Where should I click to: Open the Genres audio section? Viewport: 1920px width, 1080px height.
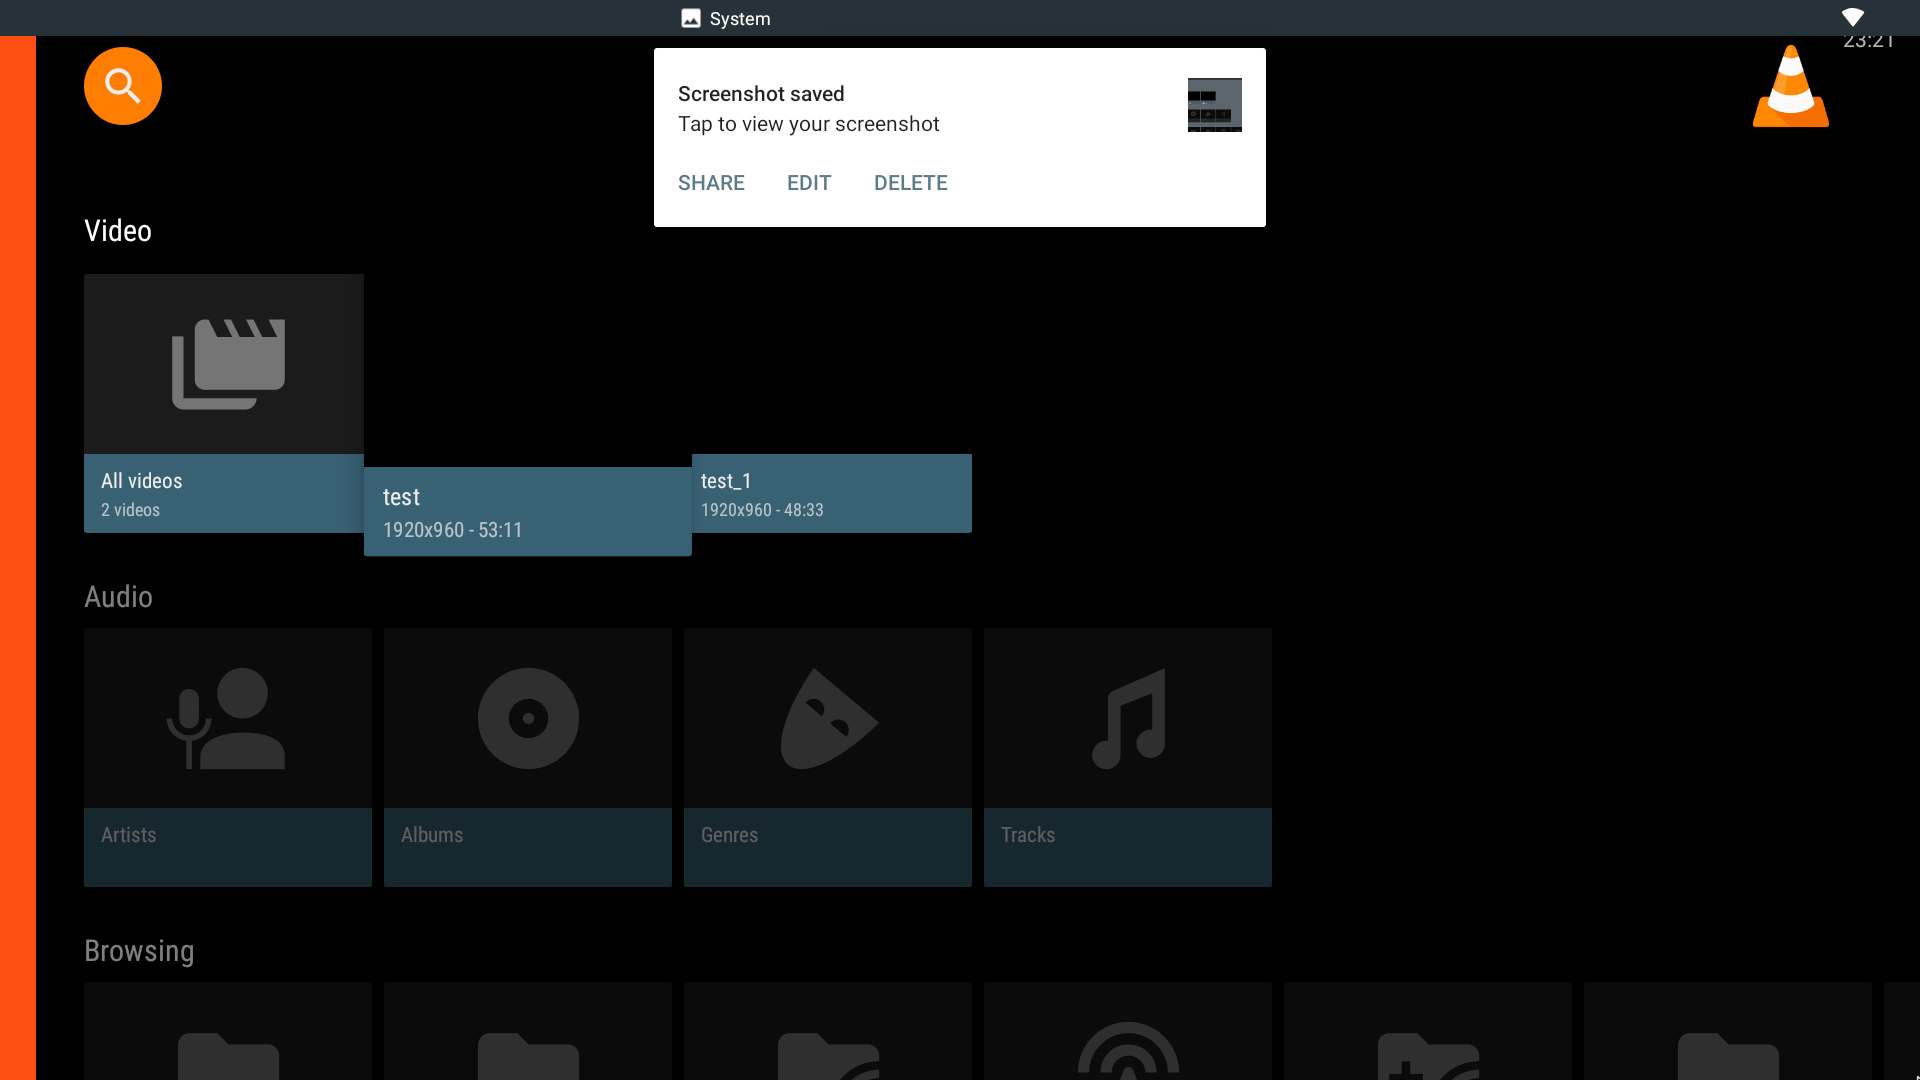[827, 757]
